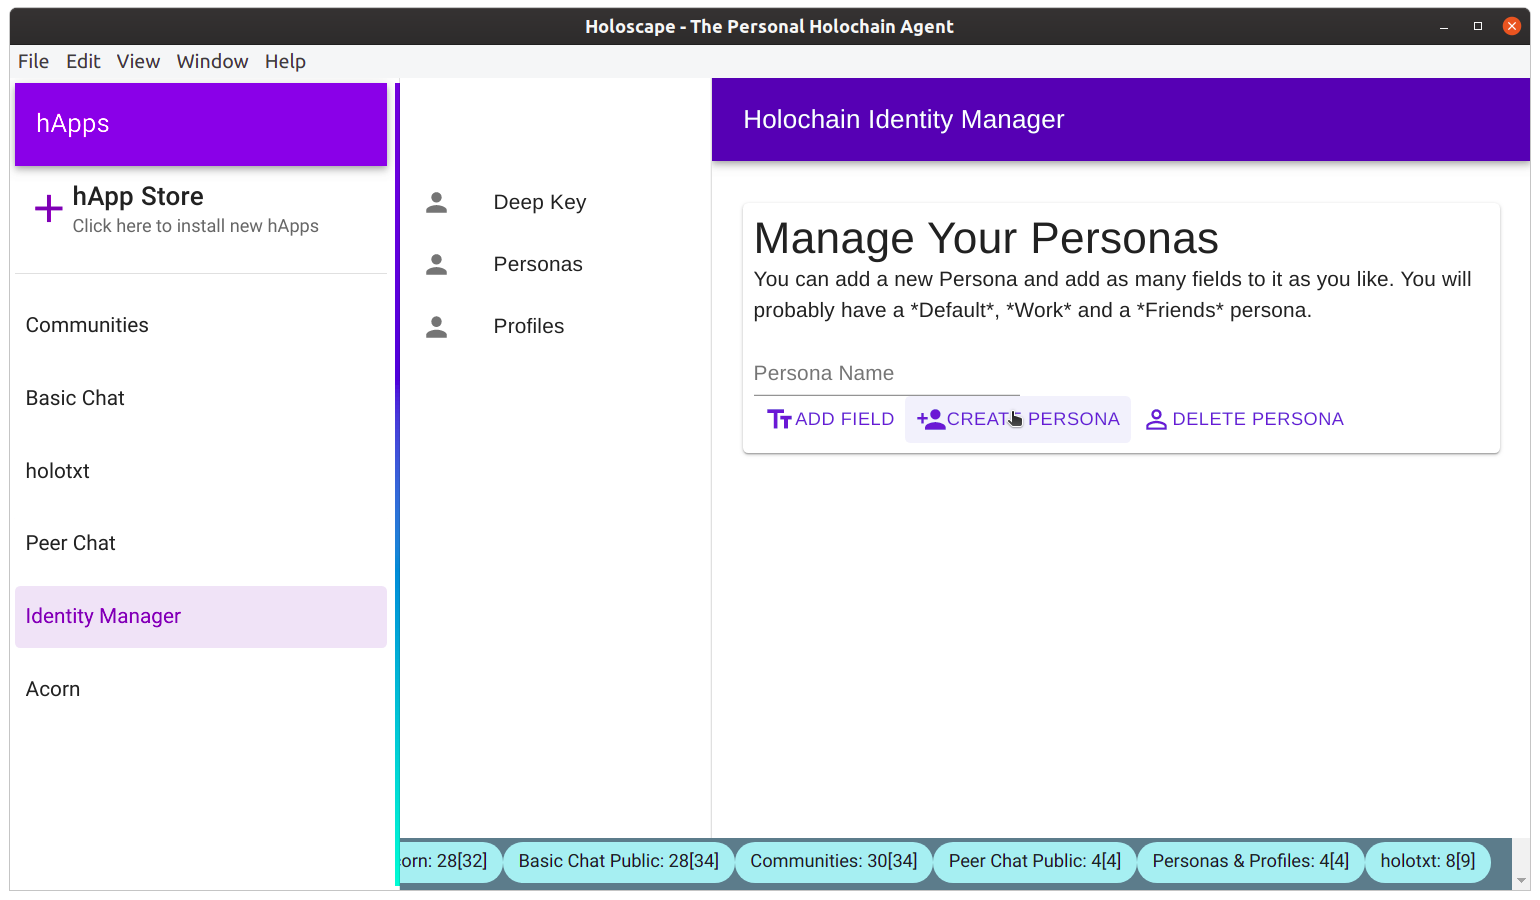Click the Basic Chat Public 28[34] status chip
The image size is (1540, 900).
(x=618, y=862)
